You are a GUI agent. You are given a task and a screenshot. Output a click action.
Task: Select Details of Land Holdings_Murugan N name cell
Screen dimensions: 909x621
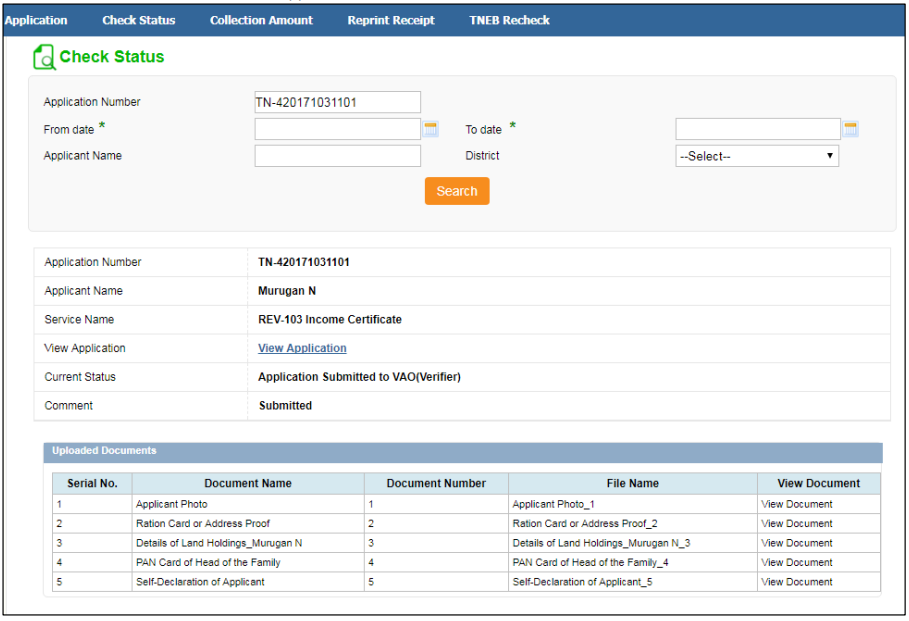coord(248,543)
